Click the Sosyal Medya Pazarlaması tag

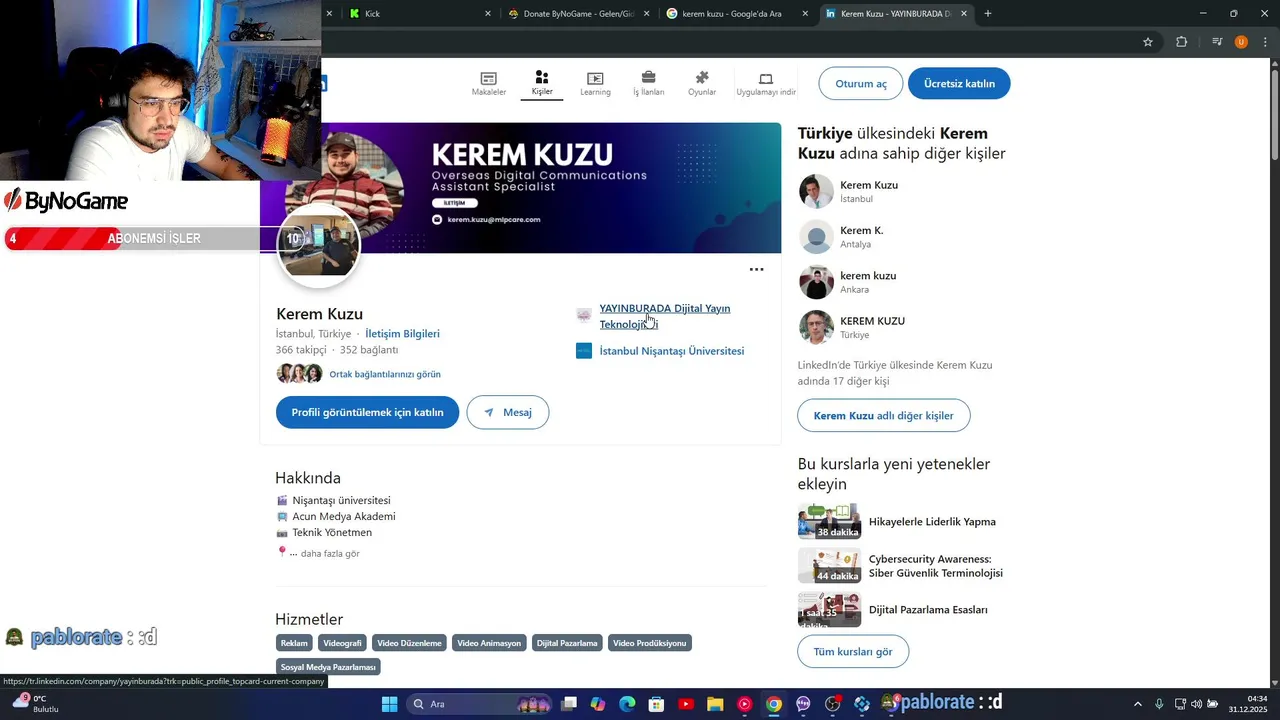coord(328,667)
